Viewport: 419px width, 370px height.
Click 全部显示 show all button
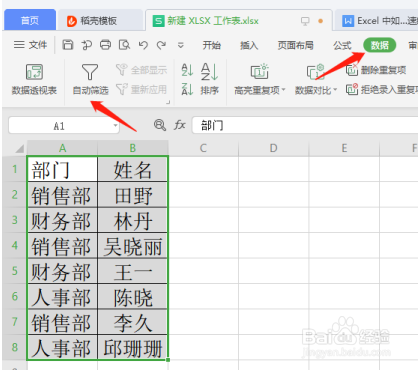click(141, 70)
